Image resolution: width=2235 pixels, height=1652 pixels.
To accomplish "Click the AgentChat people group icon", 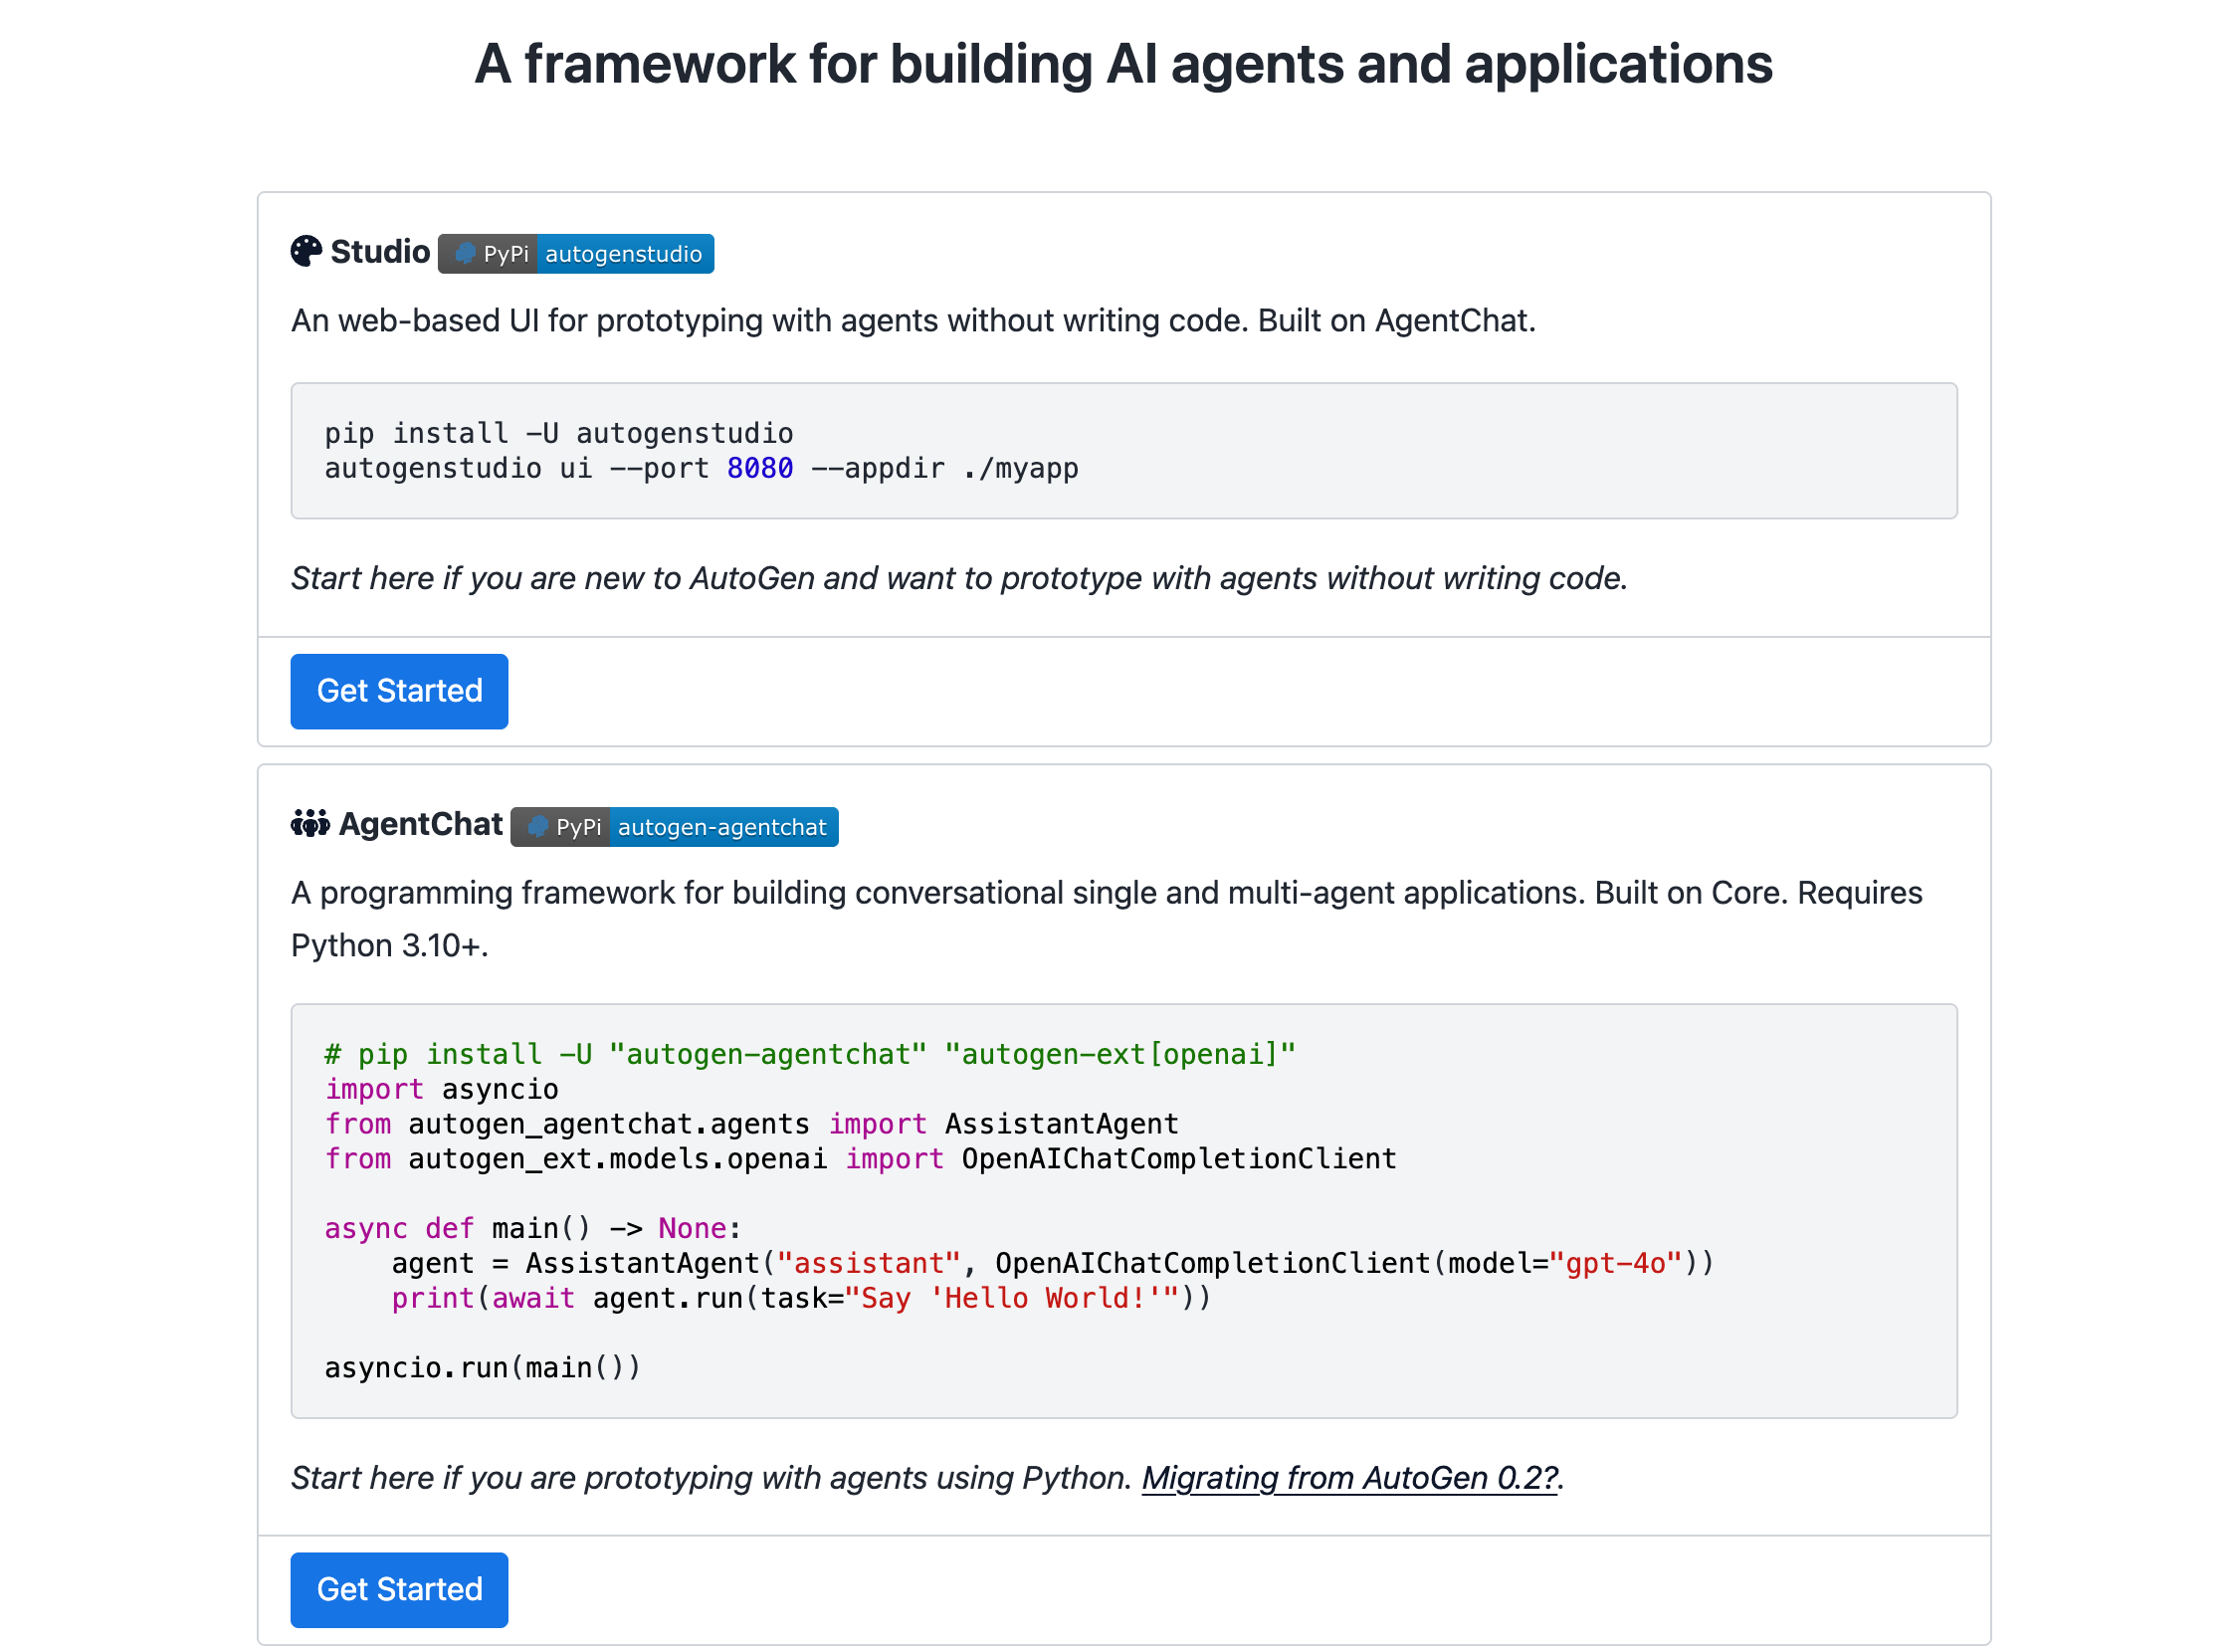I will coord(310,825).
